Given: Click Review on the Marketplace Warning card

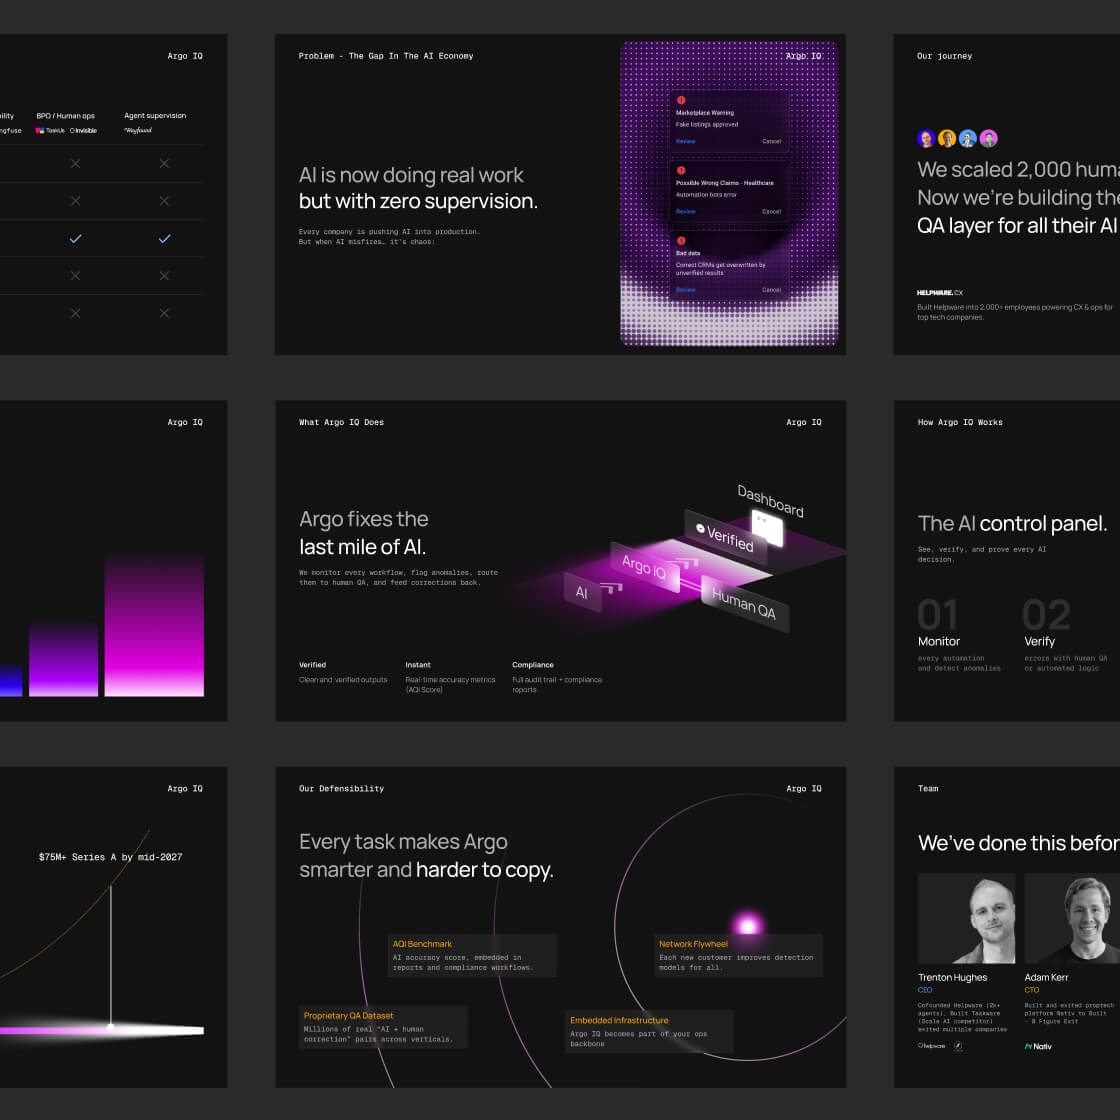Looking at the screenshot, I should [x=686, y=141].
